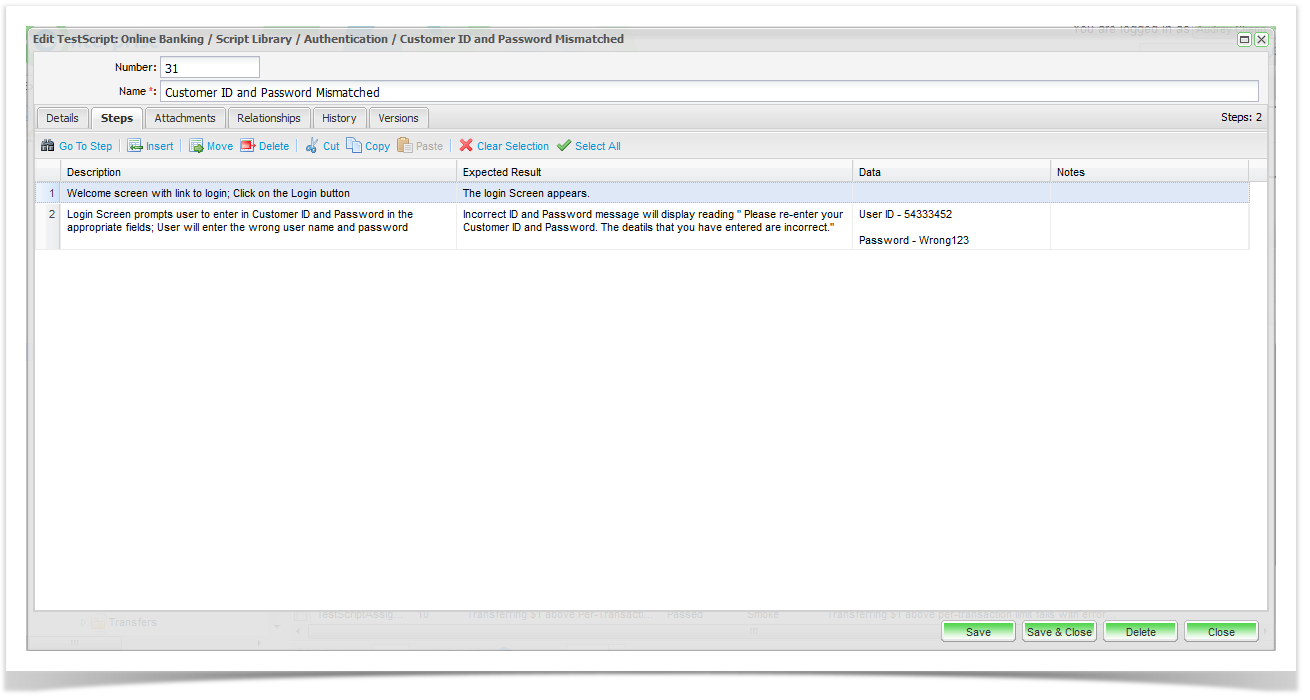Click the Cut scissors icon

[312, 146]
